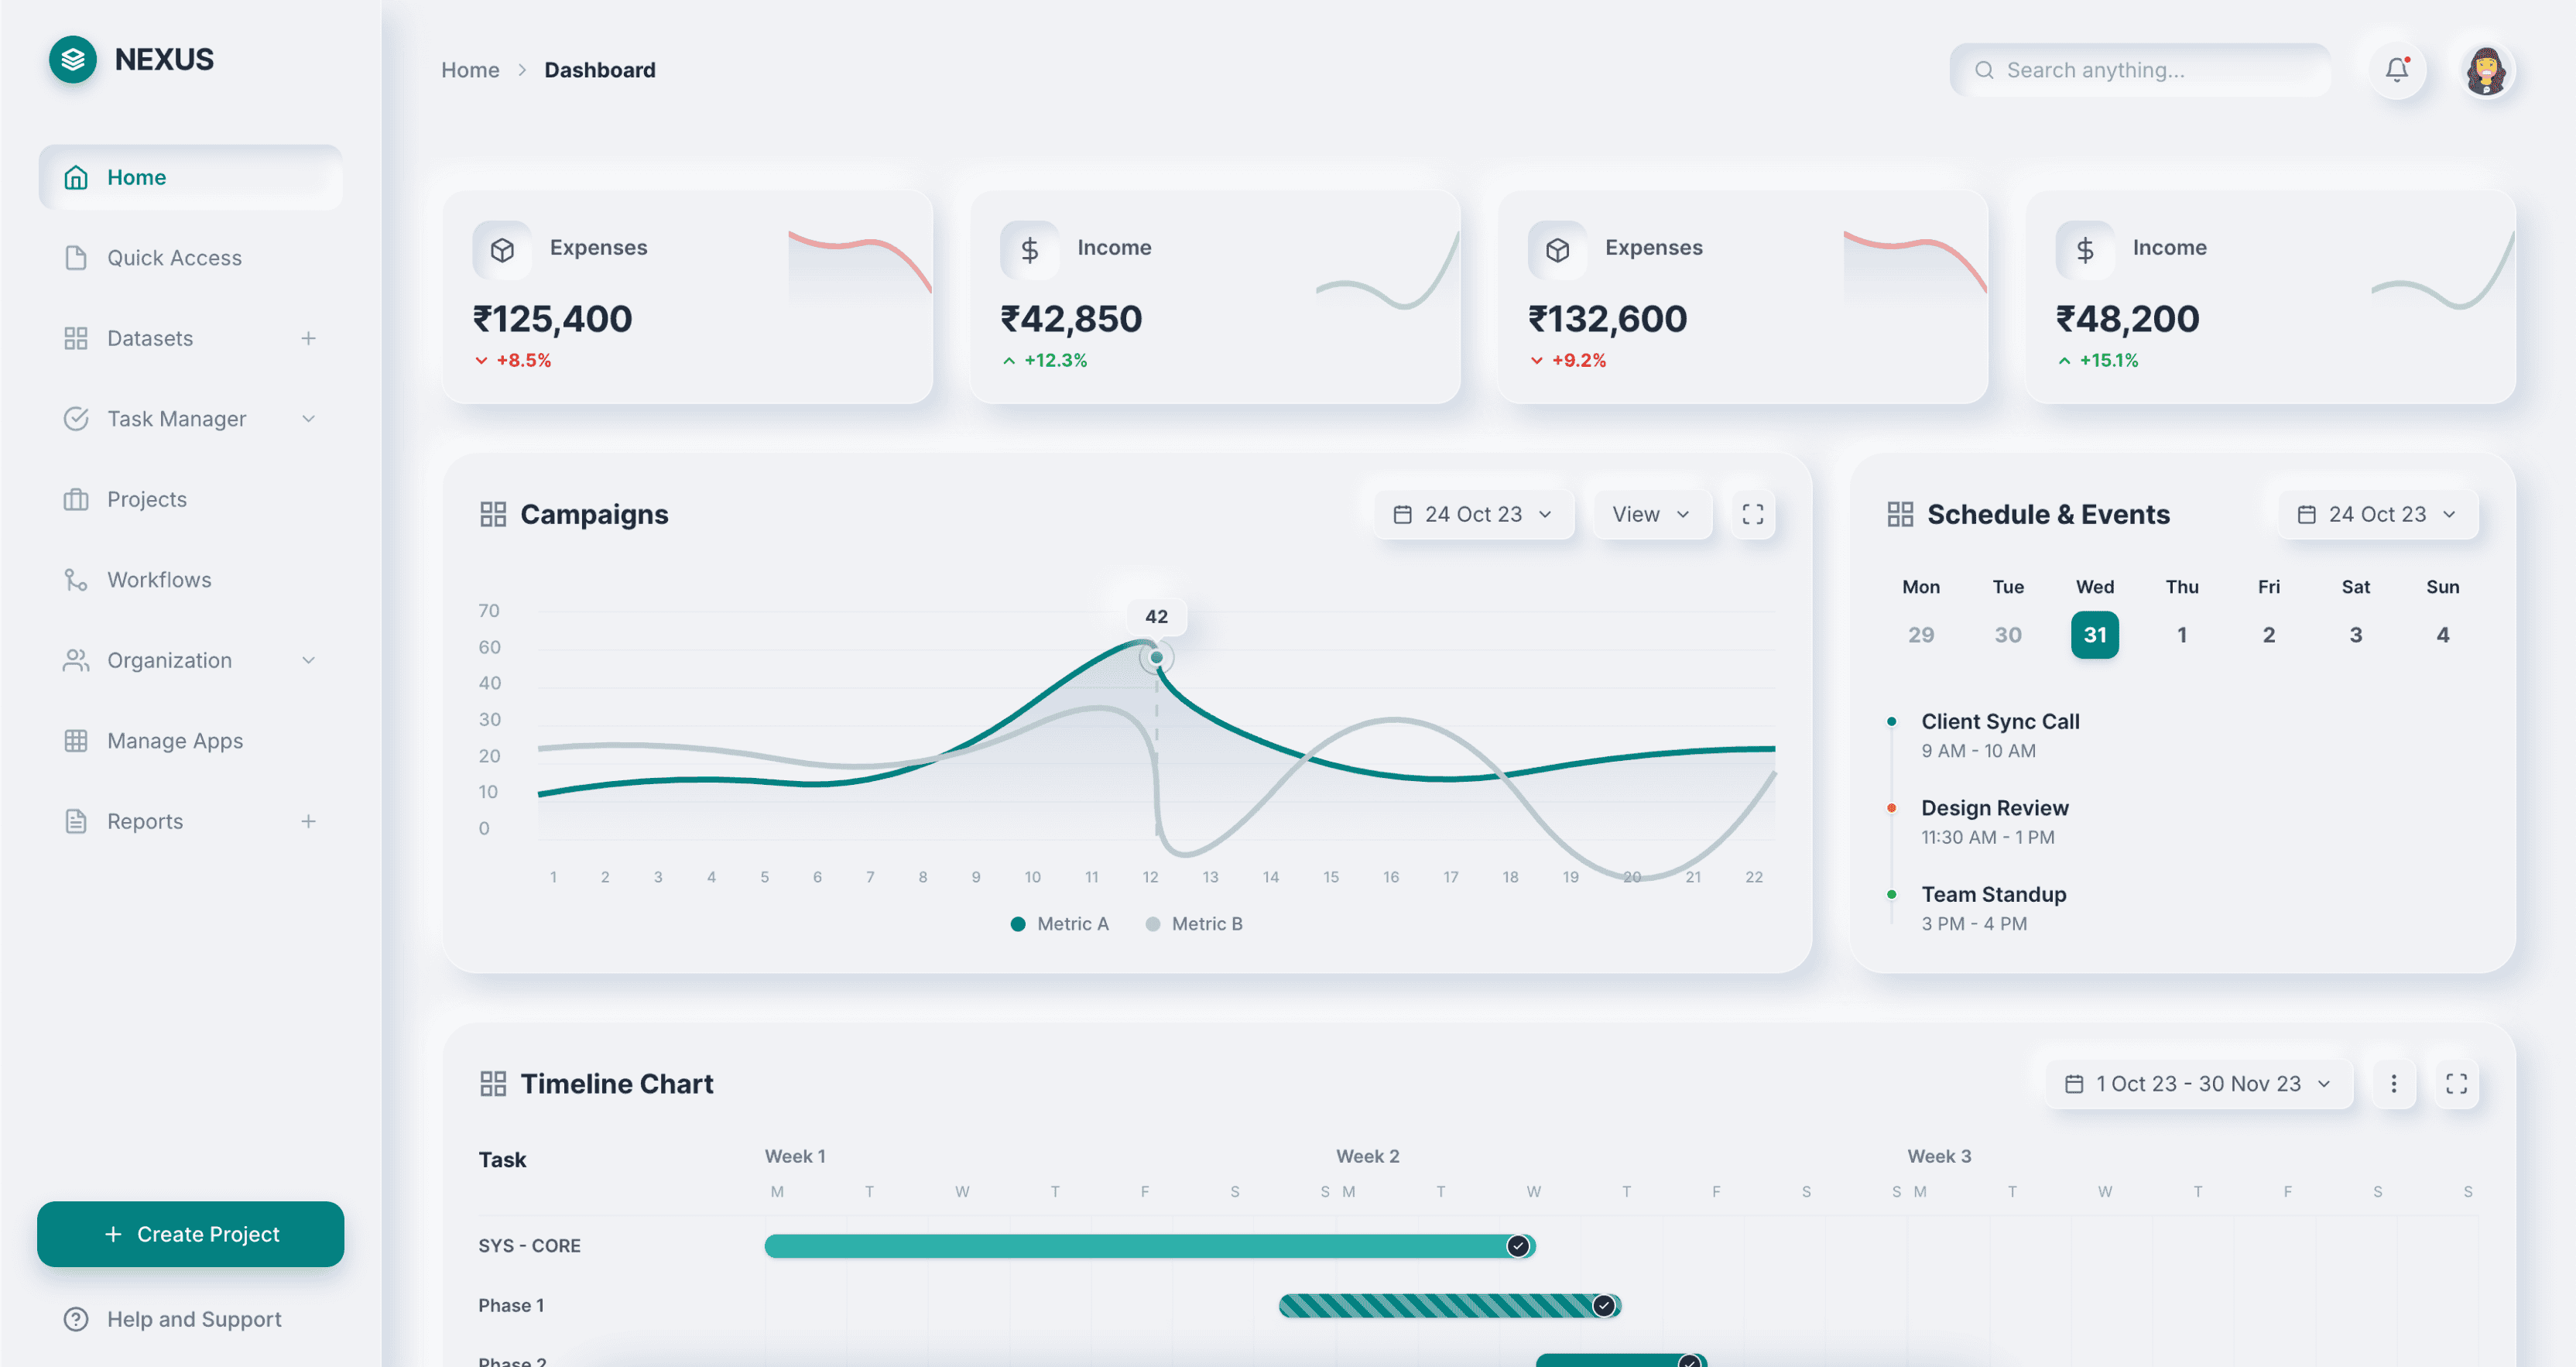Select day 31 in the Schedule calendar
2576x1367 pixels.
[2095, 634]
